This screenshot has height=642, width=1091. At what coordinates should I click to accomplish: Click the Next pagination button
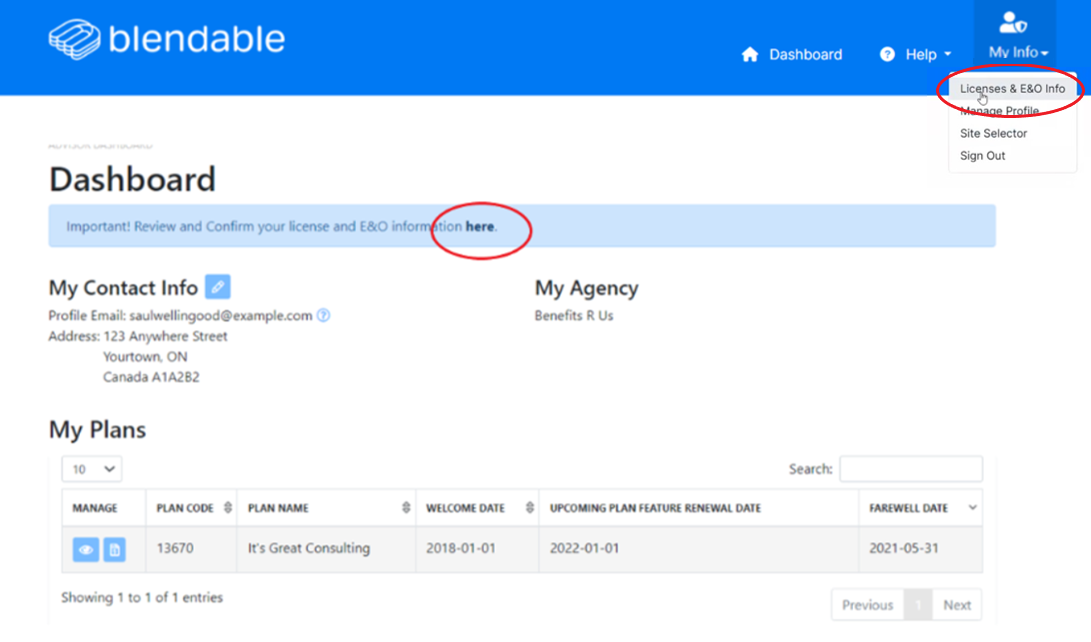pyautogui.click(x=956, y=604)
